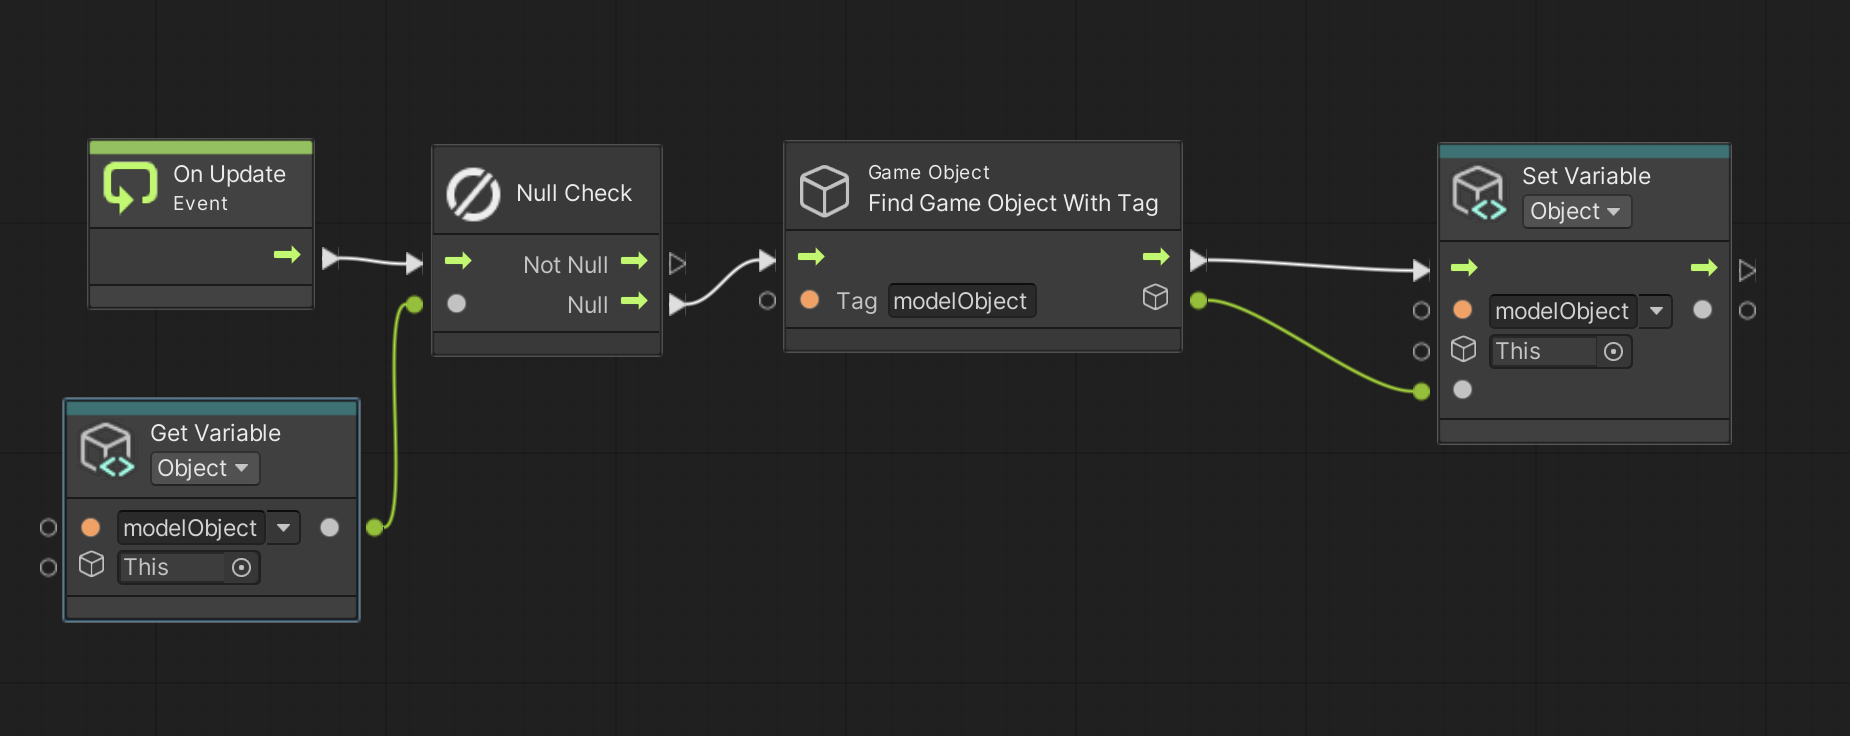Click the On Update trigger output arrow
1850x736 pixels.
pyautogui.click(x=287, y=255)
